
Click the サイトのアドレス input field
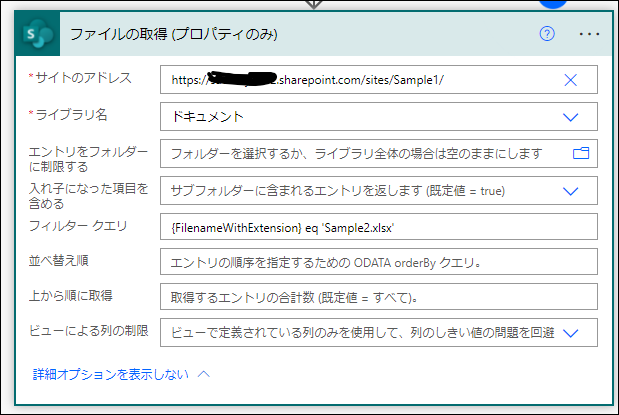[x=379, y=80]
